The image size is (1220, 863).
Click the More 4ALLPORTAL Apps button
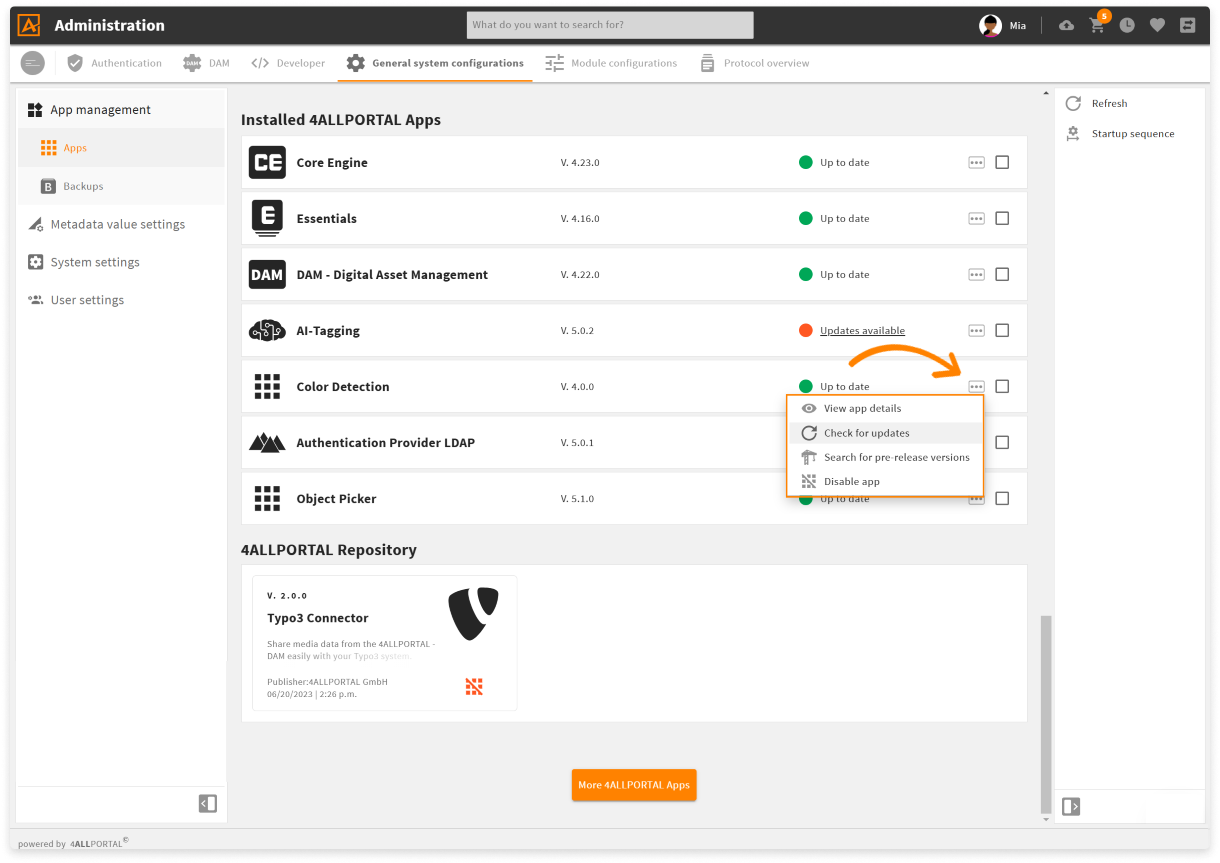(634, 785)
